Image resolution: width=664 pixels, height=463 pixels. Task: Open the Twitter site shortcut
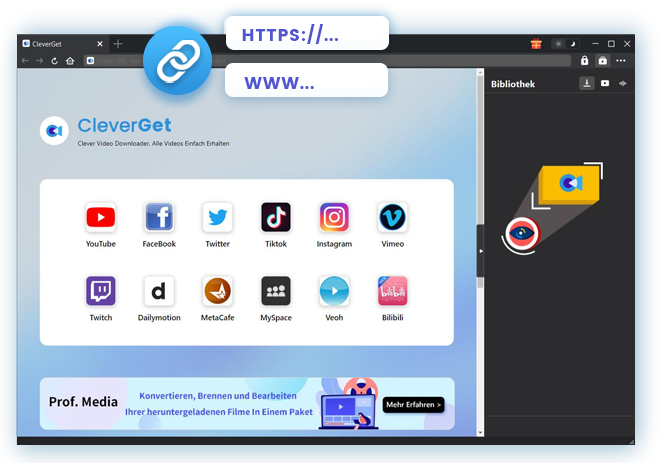218,218
